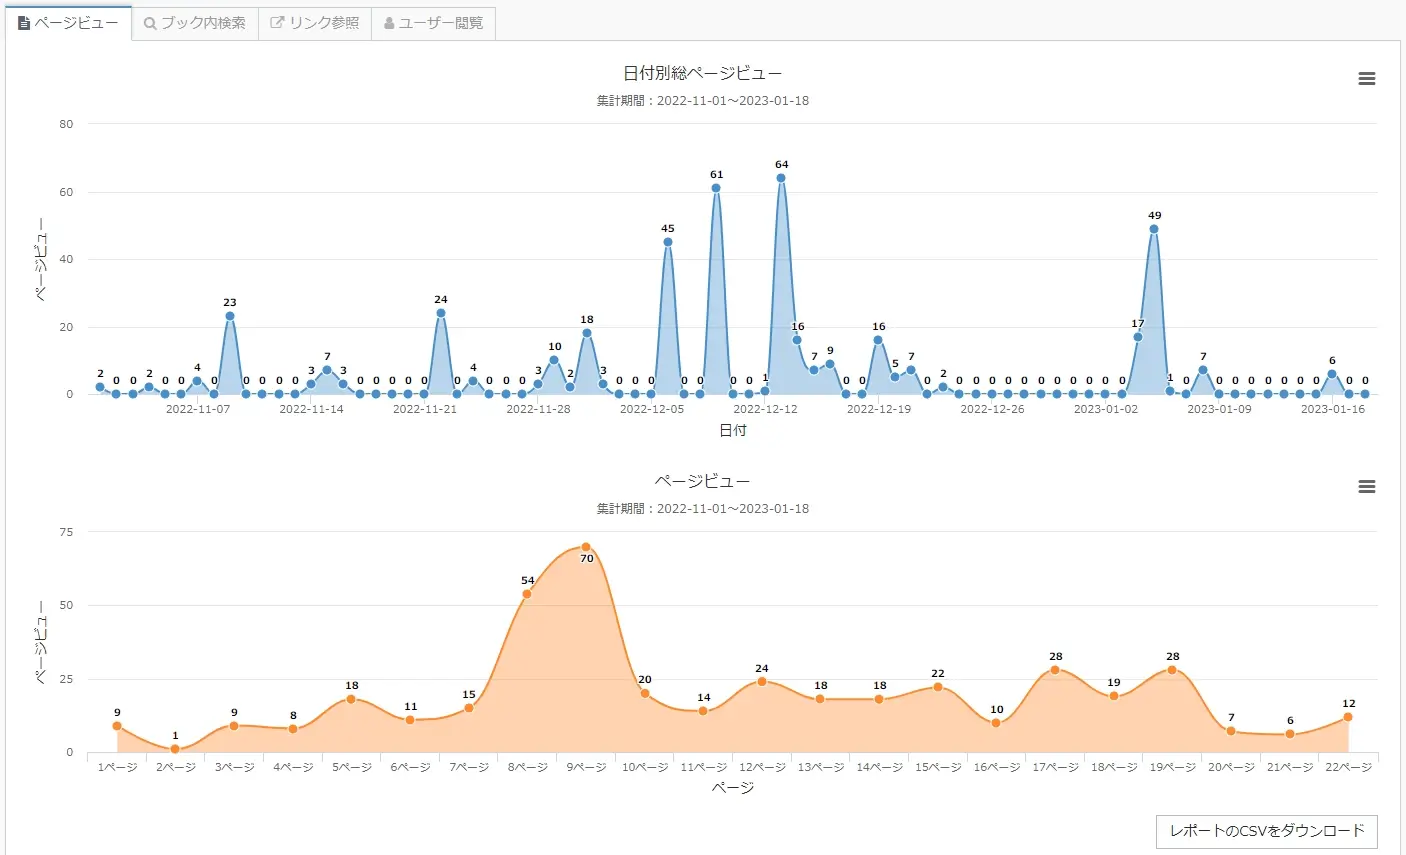Select the 15ページ data point valued 22

tap(938, 687)
